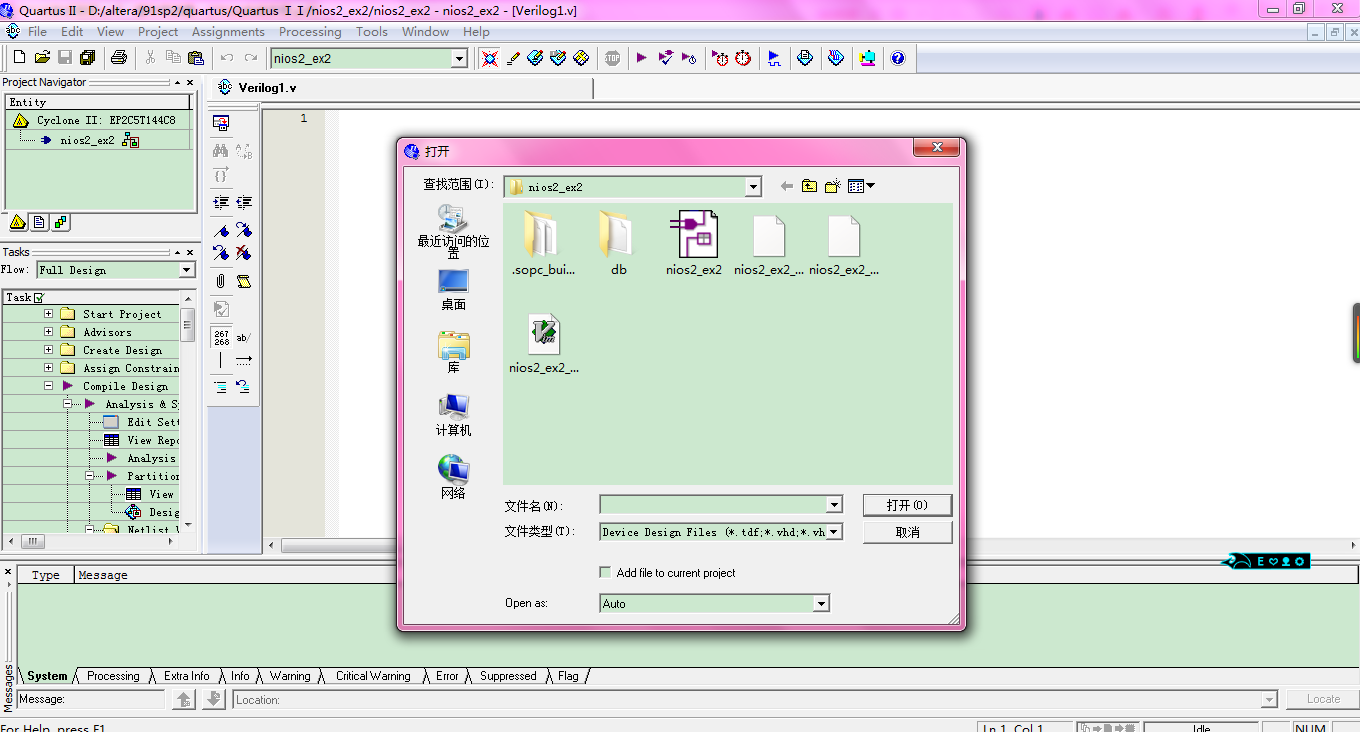Click the Print toolbar icon
The width and height of the screenshot is (1360, 732).
tap(119, 58)
